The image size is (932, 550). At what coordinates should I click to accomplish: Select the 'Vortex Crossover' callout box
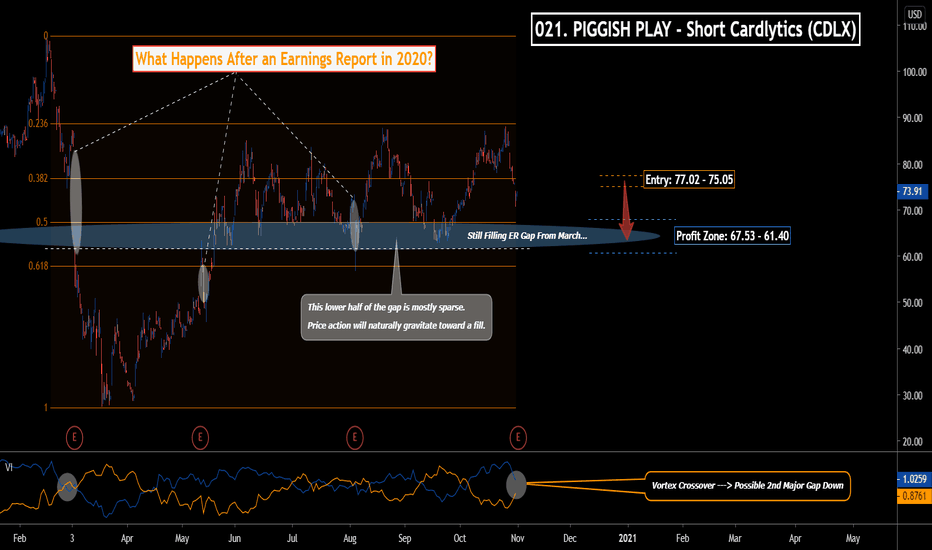coord(748,486)
